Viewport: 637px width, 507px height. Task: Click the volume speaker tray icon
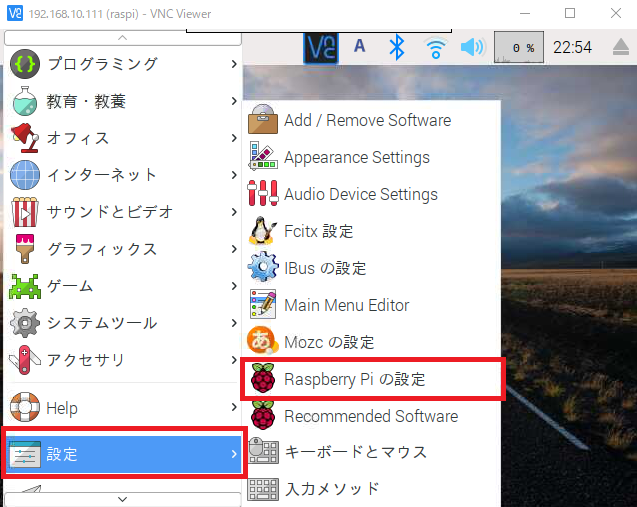(x=473, y=48)
